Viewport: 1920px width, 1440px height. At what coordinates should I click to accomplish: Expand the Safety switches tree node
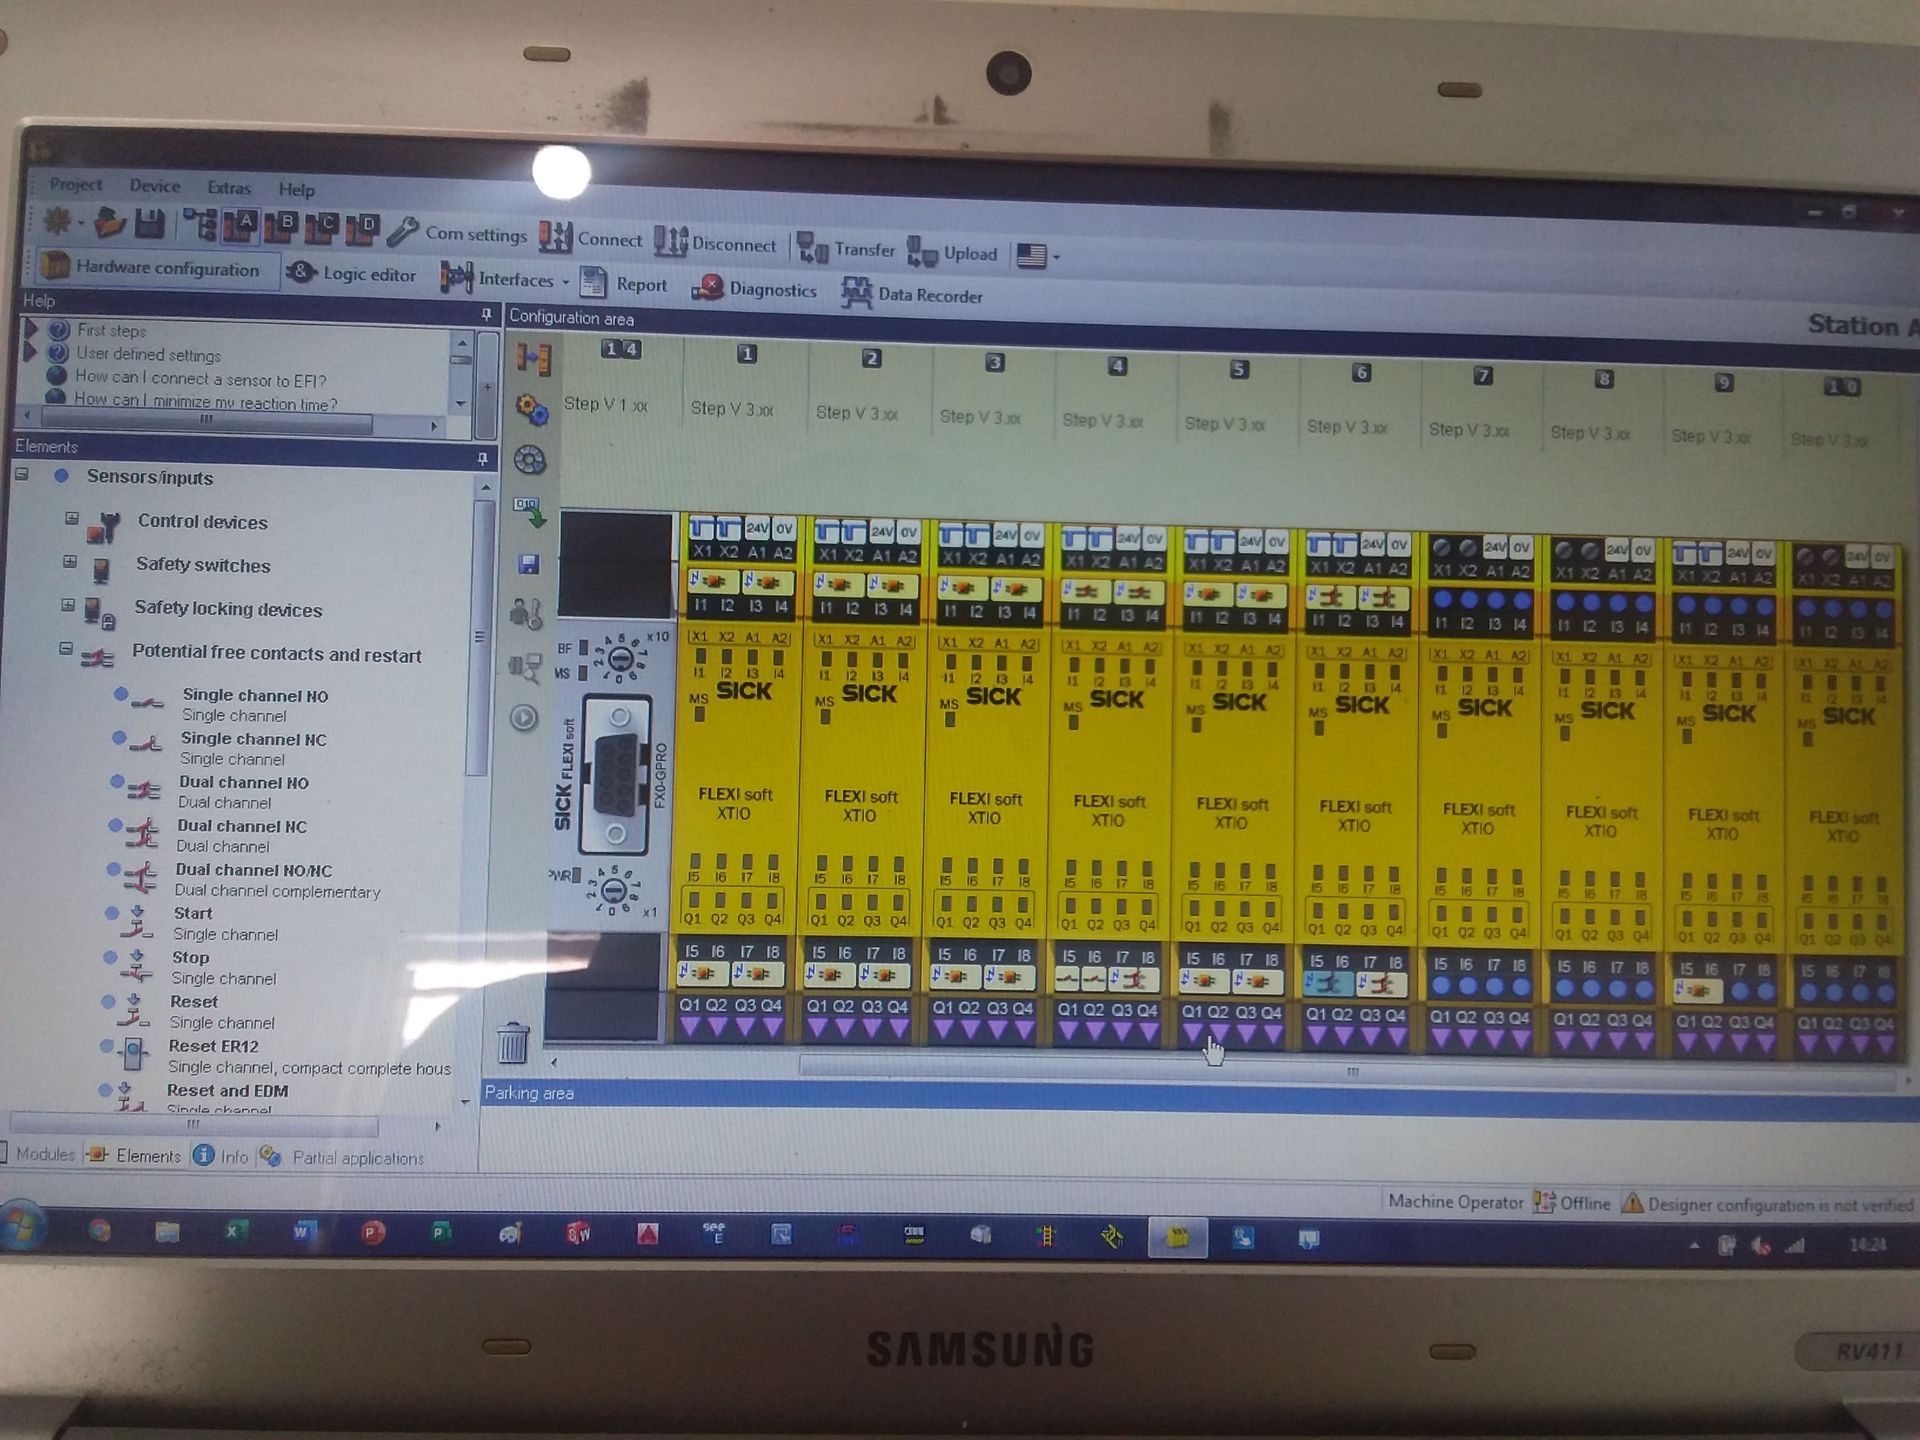[x=70, y=562]
